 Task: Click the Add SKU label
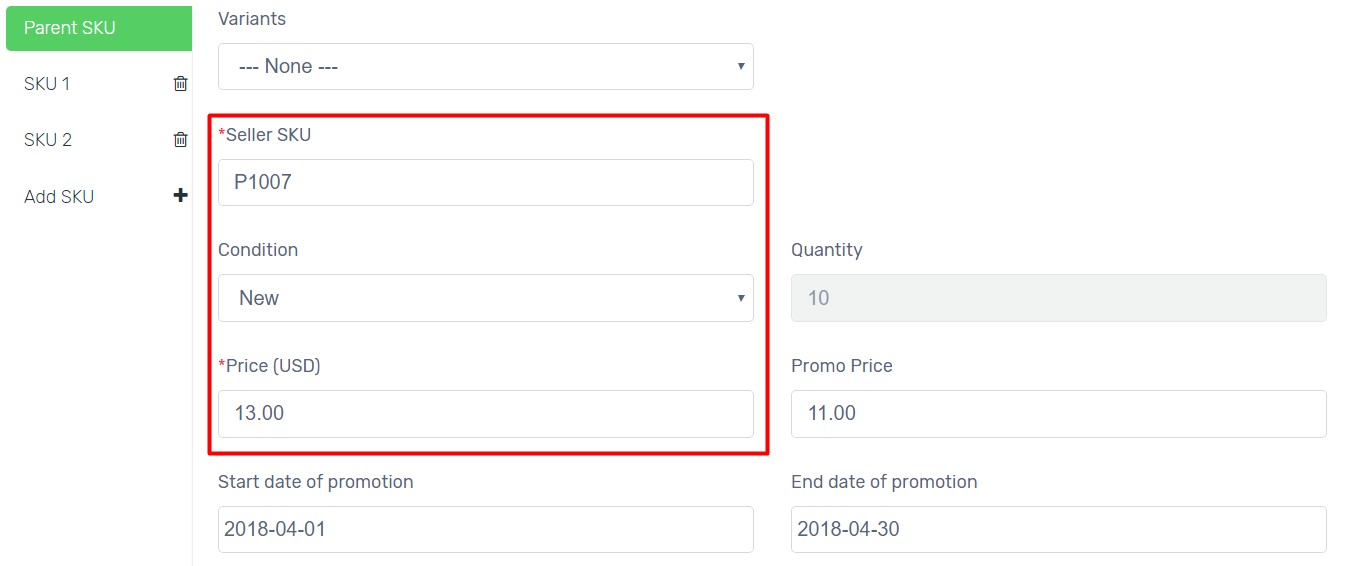pos(59,197)
